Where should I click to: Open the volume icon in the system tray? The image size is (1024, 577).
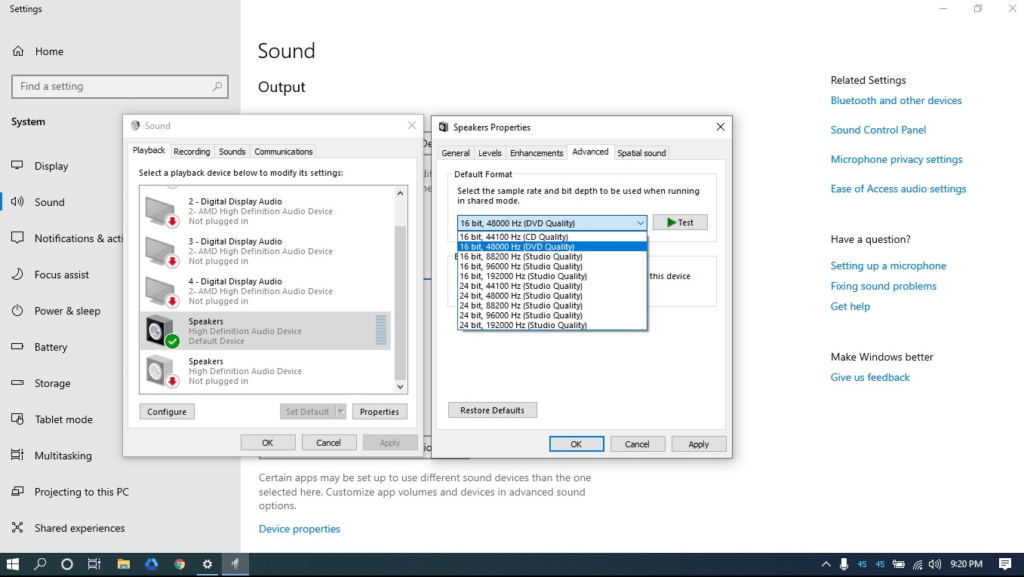pyautogui.click(x=934, y=564)
